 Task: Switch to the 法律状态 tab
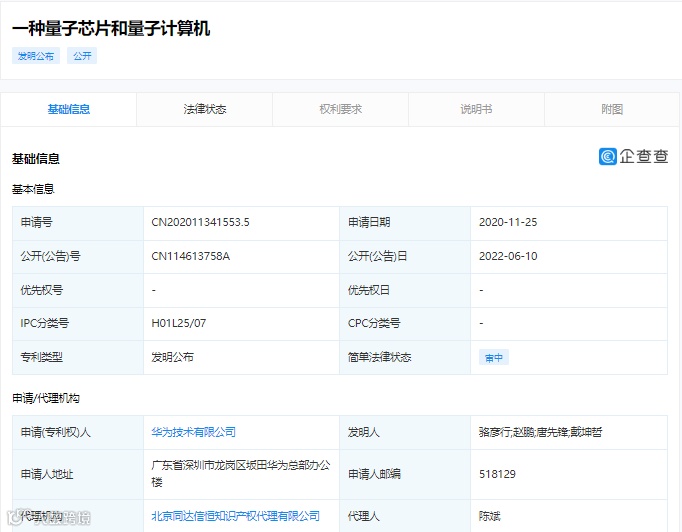[x=204, y=109]
